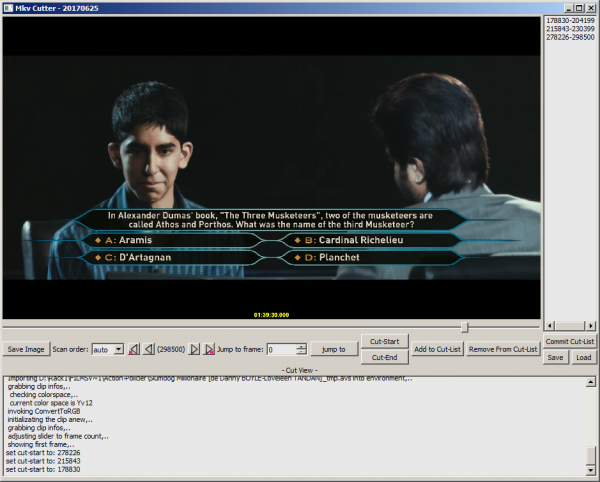Click the video preview frame

271,168
